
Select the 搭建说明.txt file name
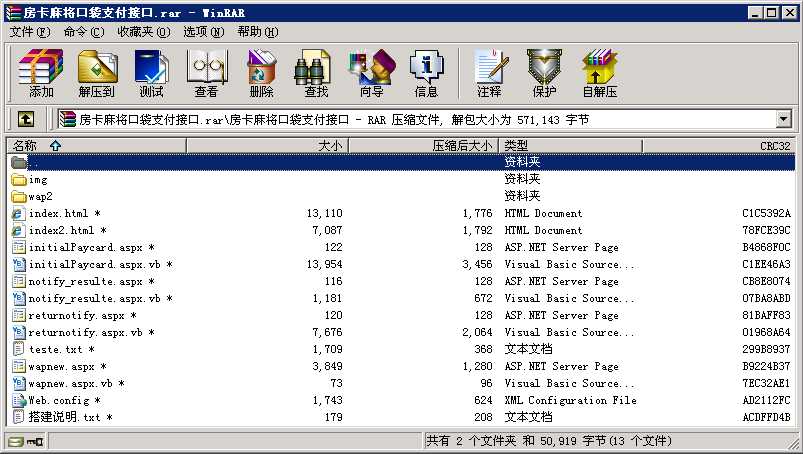(65, 417)
